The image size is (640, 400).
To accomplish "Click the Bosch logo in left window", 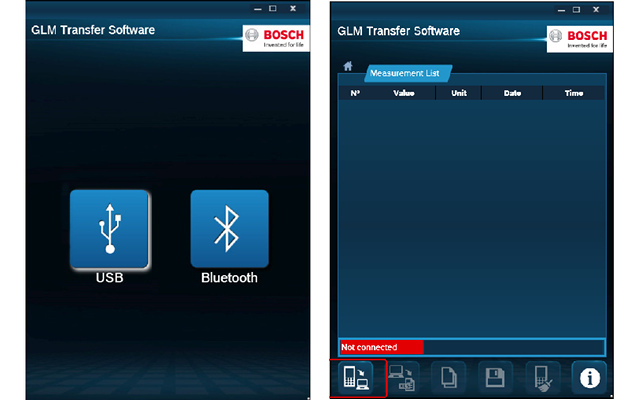I will (x=276, y=38).
